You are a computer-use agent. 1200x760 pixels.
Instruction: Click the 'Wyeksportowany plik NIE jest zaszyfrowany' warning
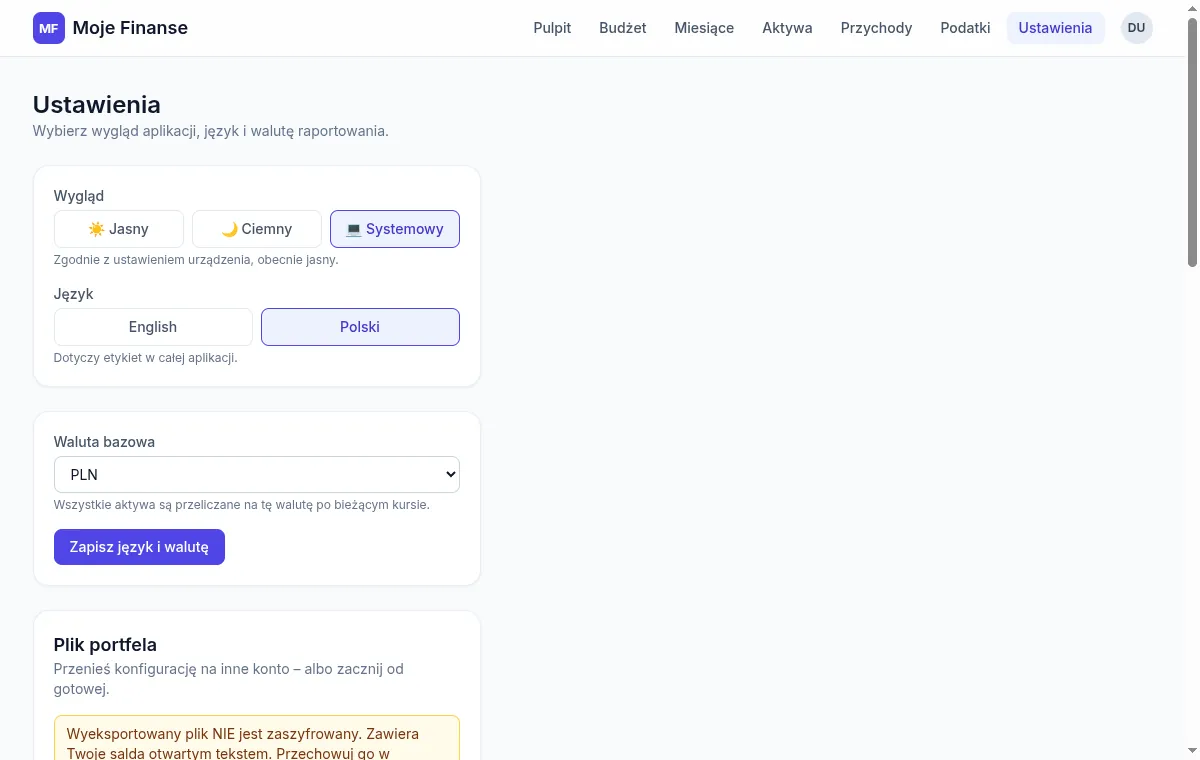coord(257,738)
